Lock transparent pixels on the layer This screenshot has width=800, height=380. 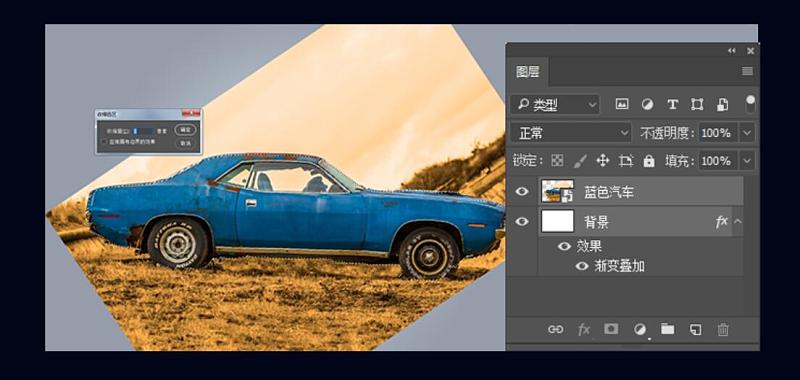click(557, 161)
